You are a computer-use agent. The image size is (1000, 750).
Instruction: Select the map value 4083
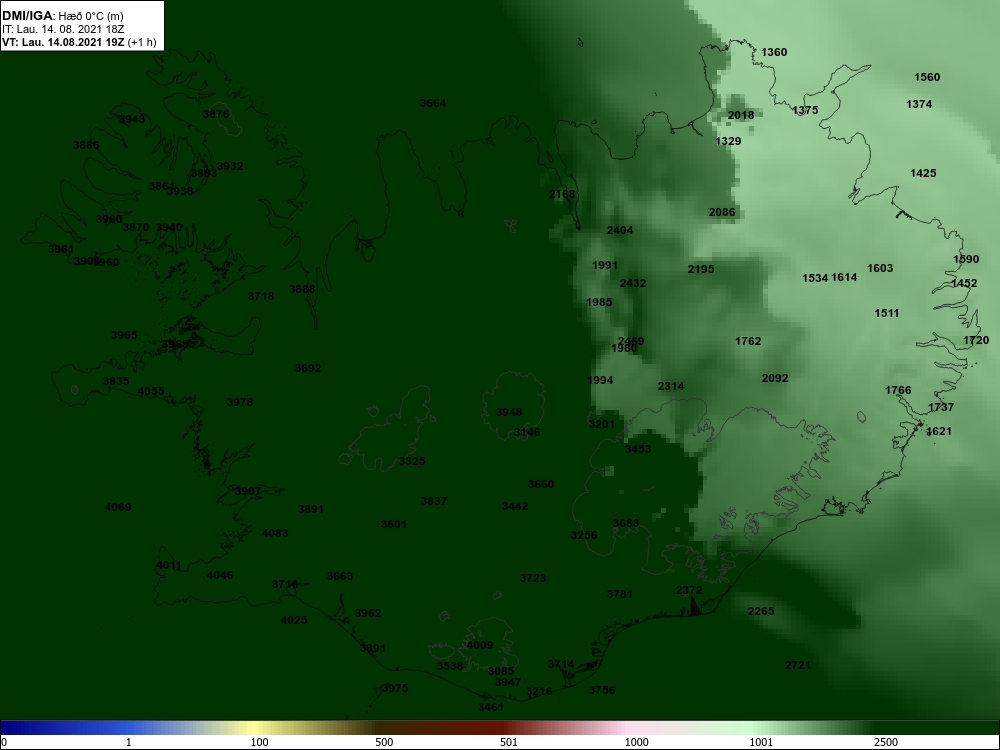(x=275, y=533)
